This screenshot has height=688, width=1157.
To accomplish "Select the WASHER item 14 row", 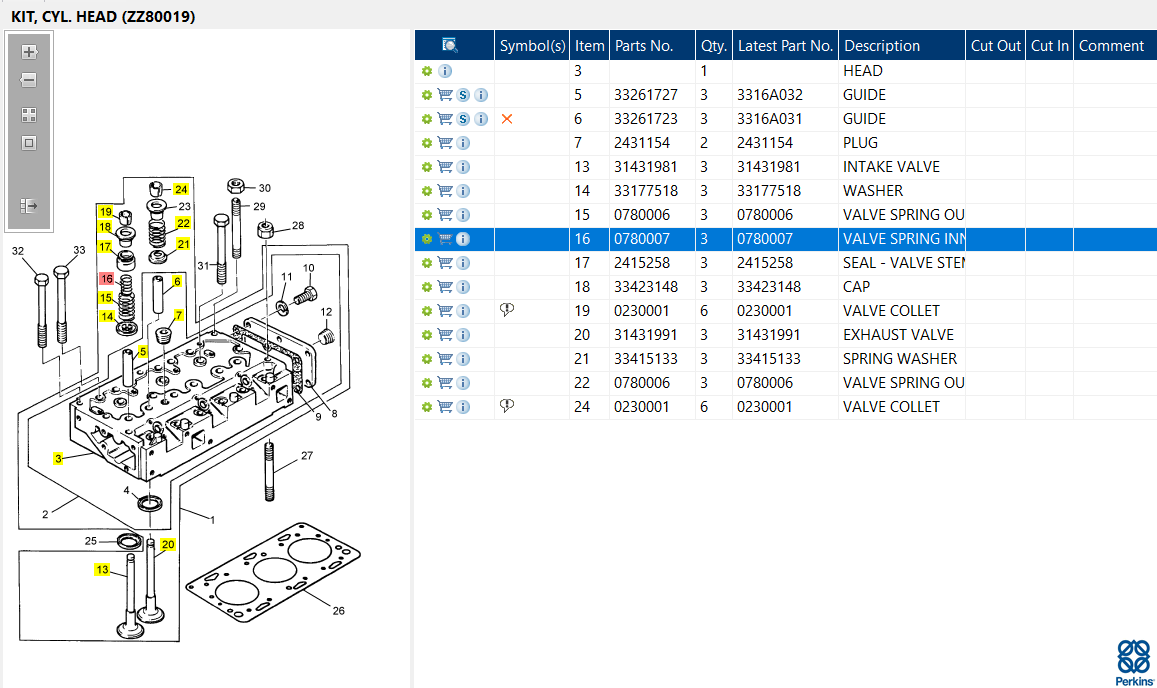I will pos(872,191).
